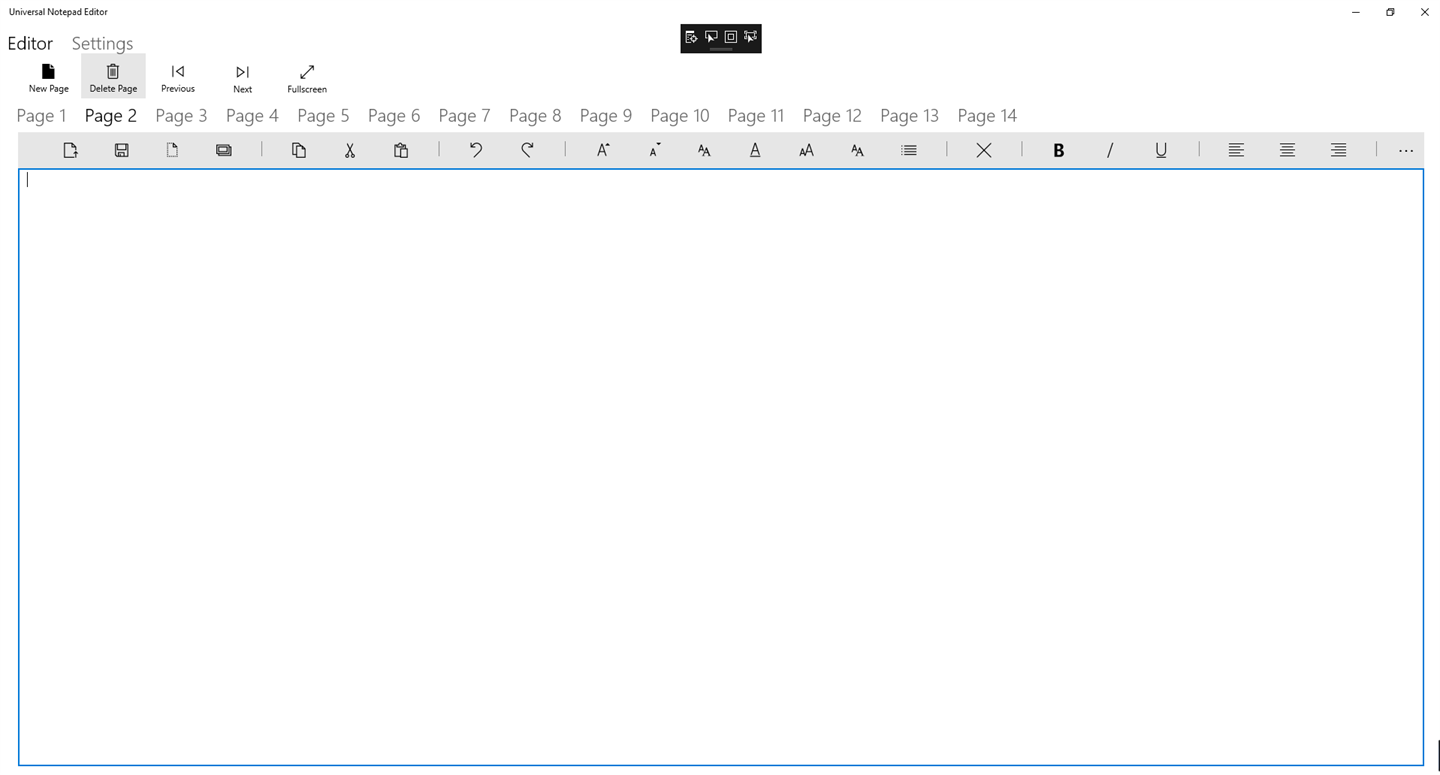1440x775 pixels.
Task: Open Page 12
Action: [832, 116]
